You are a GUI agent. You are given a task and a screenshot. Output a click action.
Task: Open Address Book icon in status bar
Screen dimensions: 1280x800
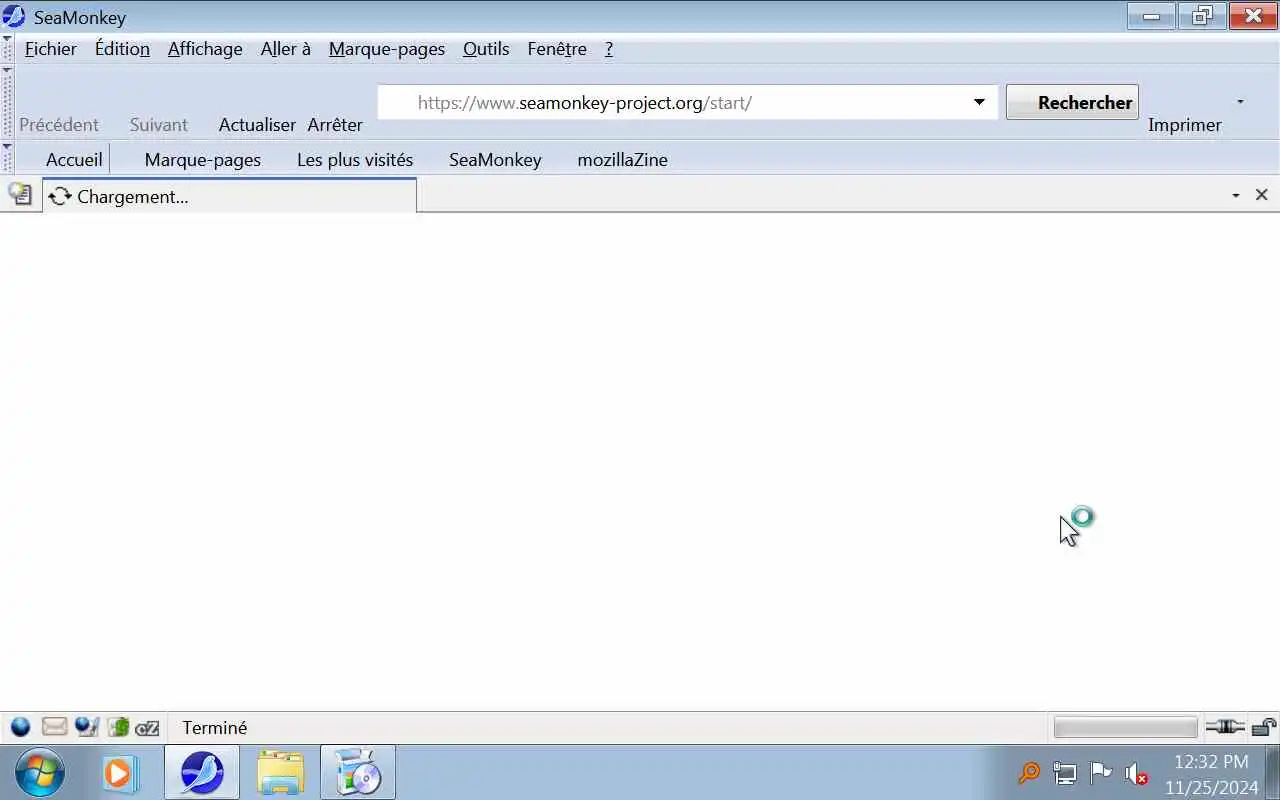coord(119,727)
